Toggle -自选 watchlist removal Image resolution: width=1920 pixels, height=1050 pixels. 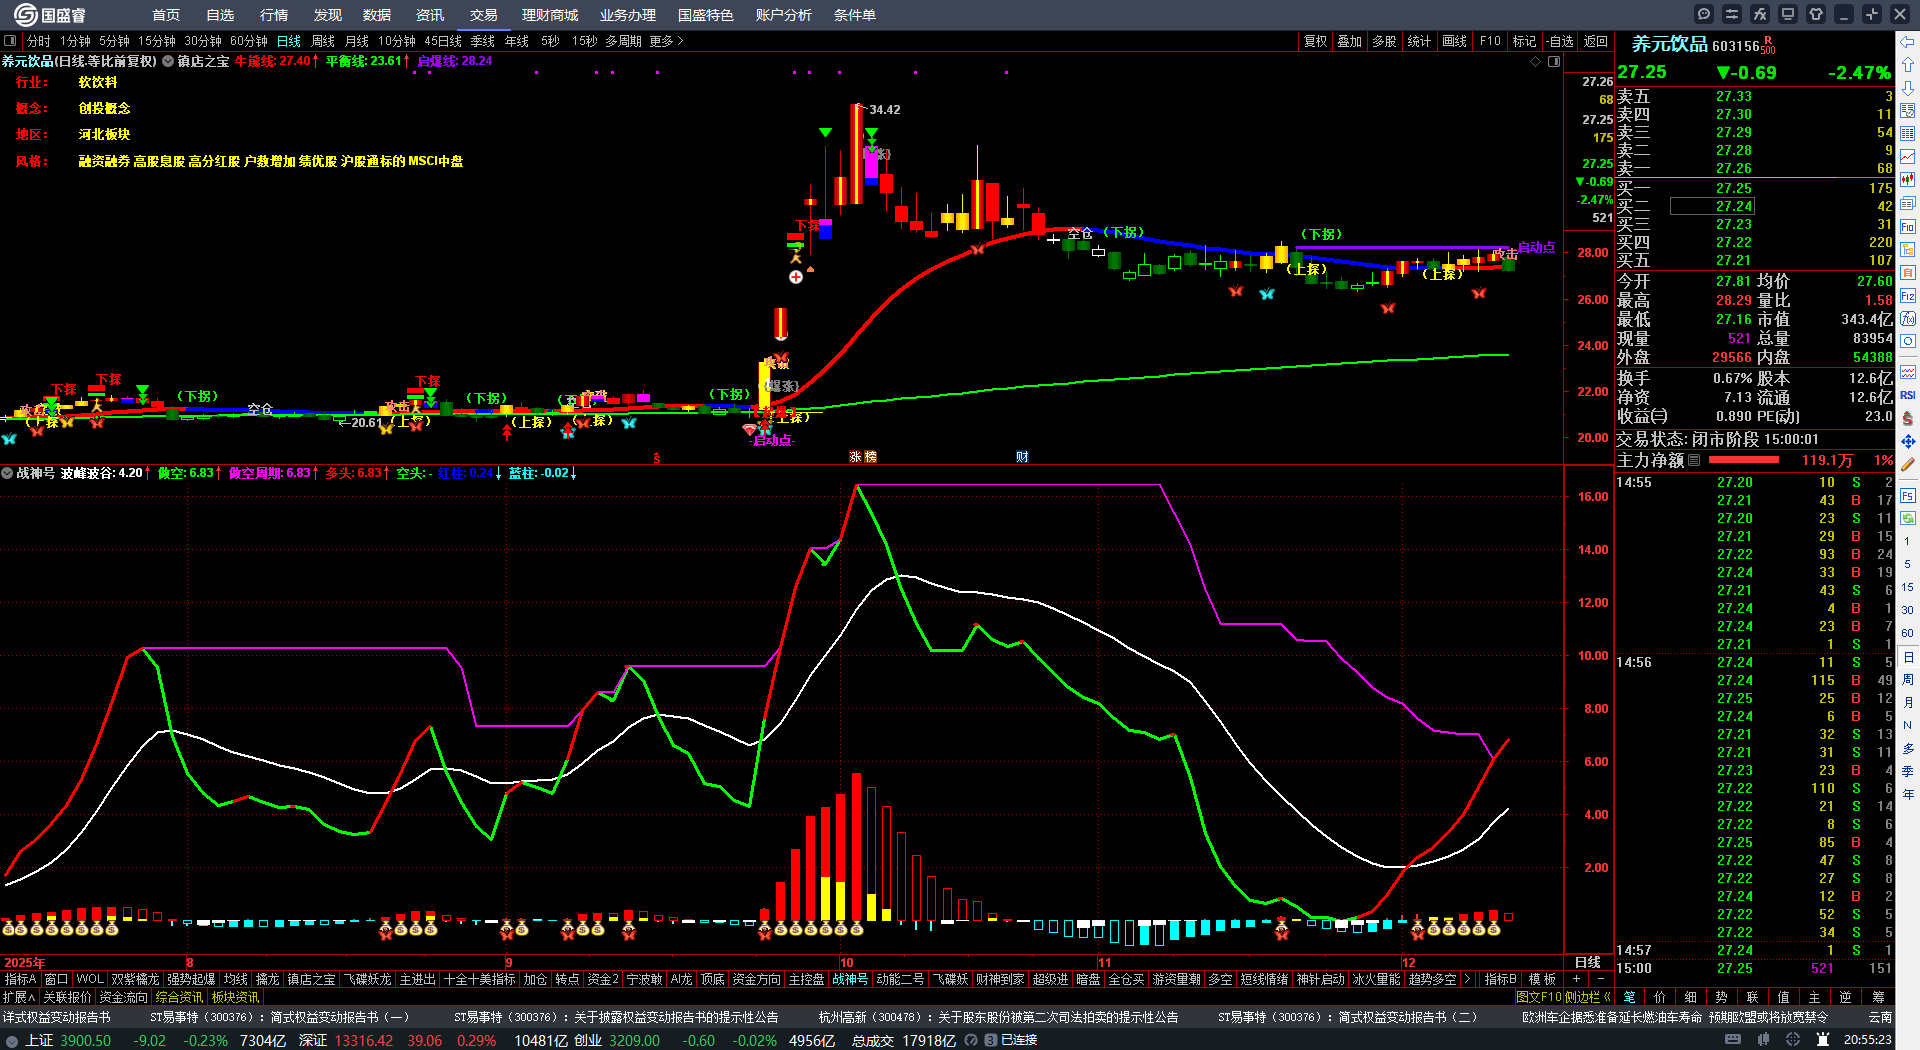coord(1560,41)
